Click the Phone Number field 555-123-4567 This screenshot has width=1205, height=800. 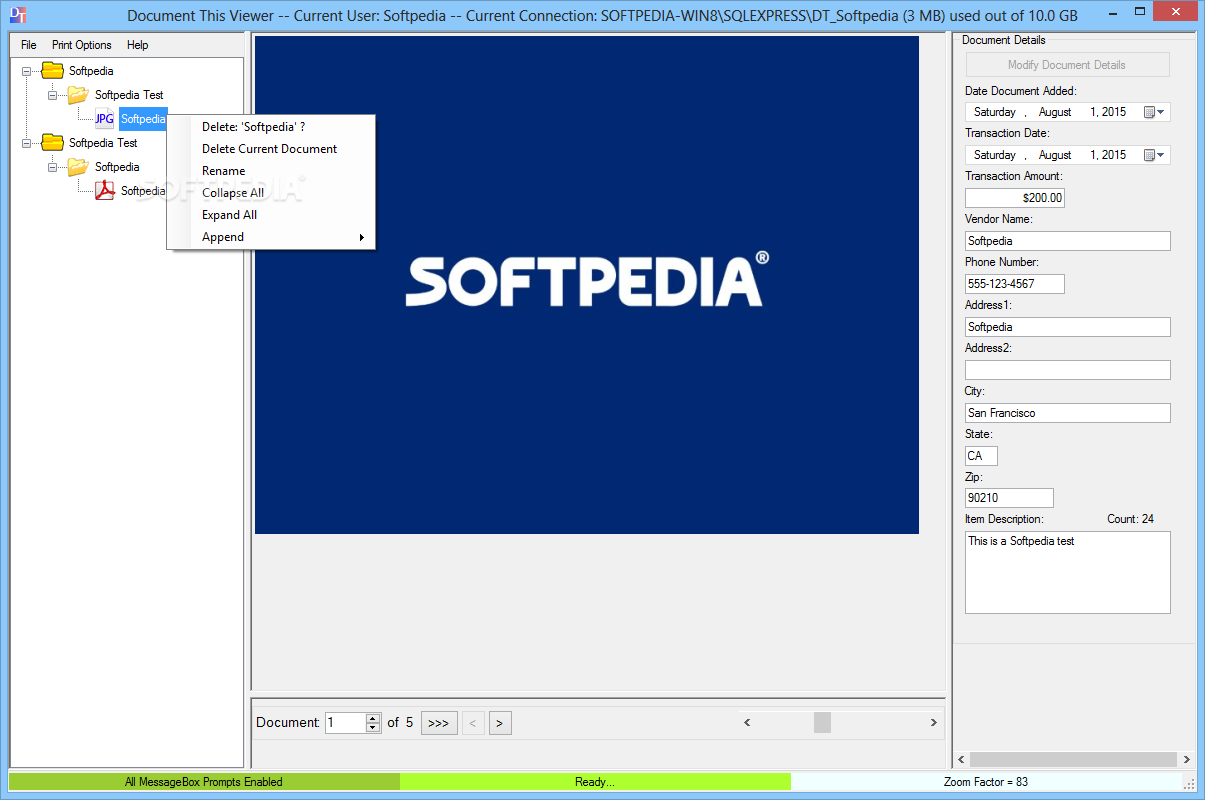click(x=1015, y=284)
